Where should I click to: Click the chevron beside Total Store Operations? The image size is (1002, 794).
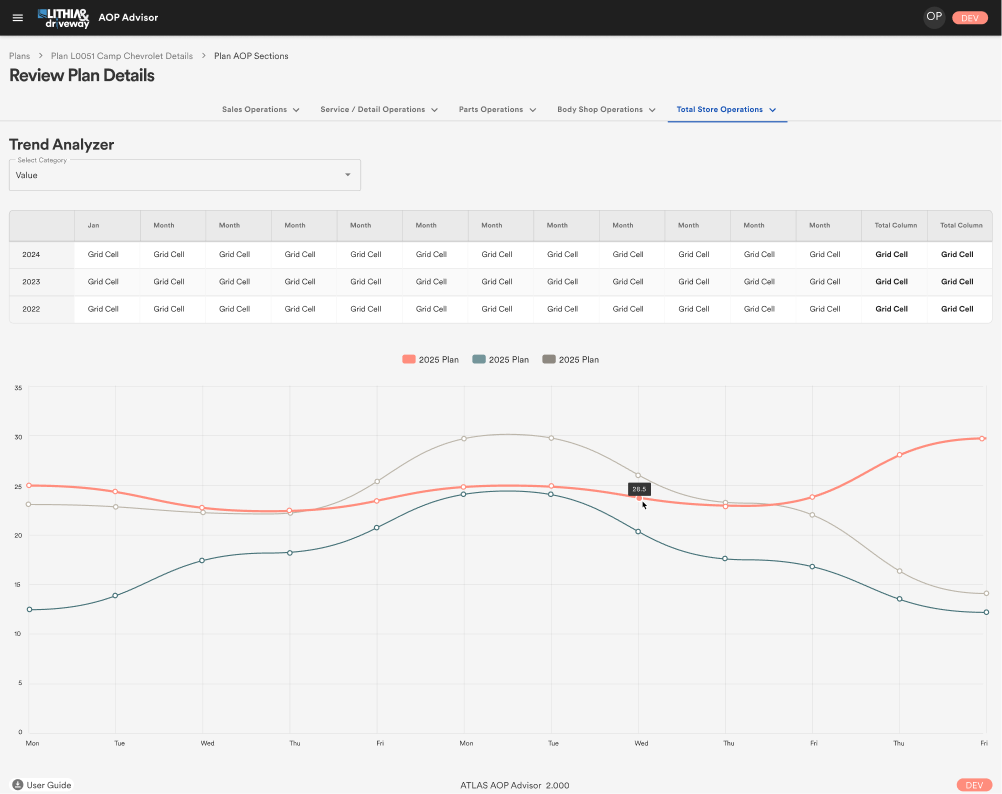773,110
